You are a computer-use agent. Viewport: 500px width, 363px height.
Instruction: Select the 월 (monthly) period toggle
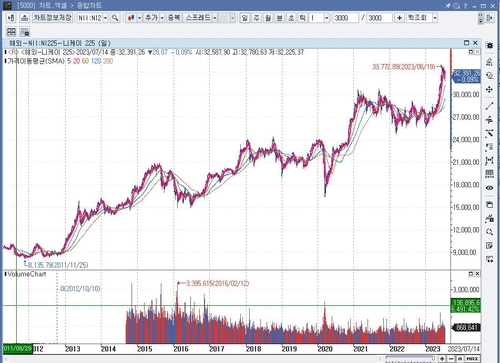coord(268,18)
